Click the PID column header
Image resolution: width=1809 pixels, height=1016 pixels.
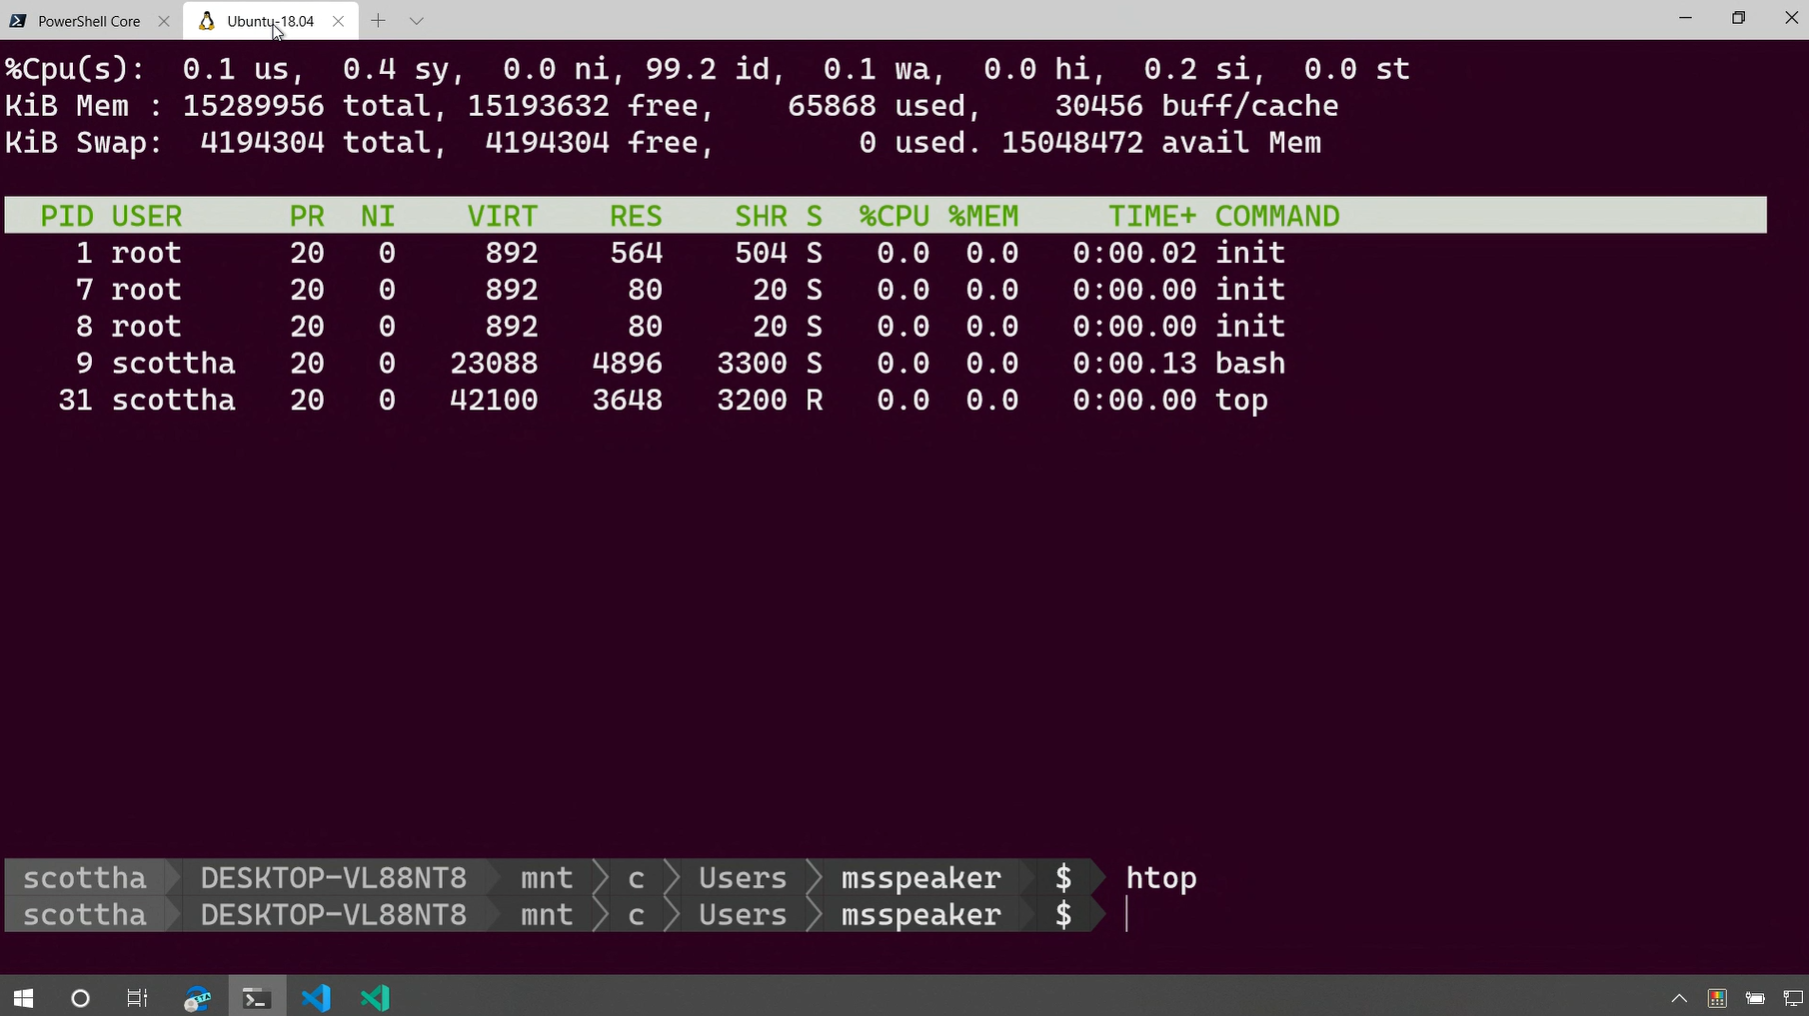point(67,216)
